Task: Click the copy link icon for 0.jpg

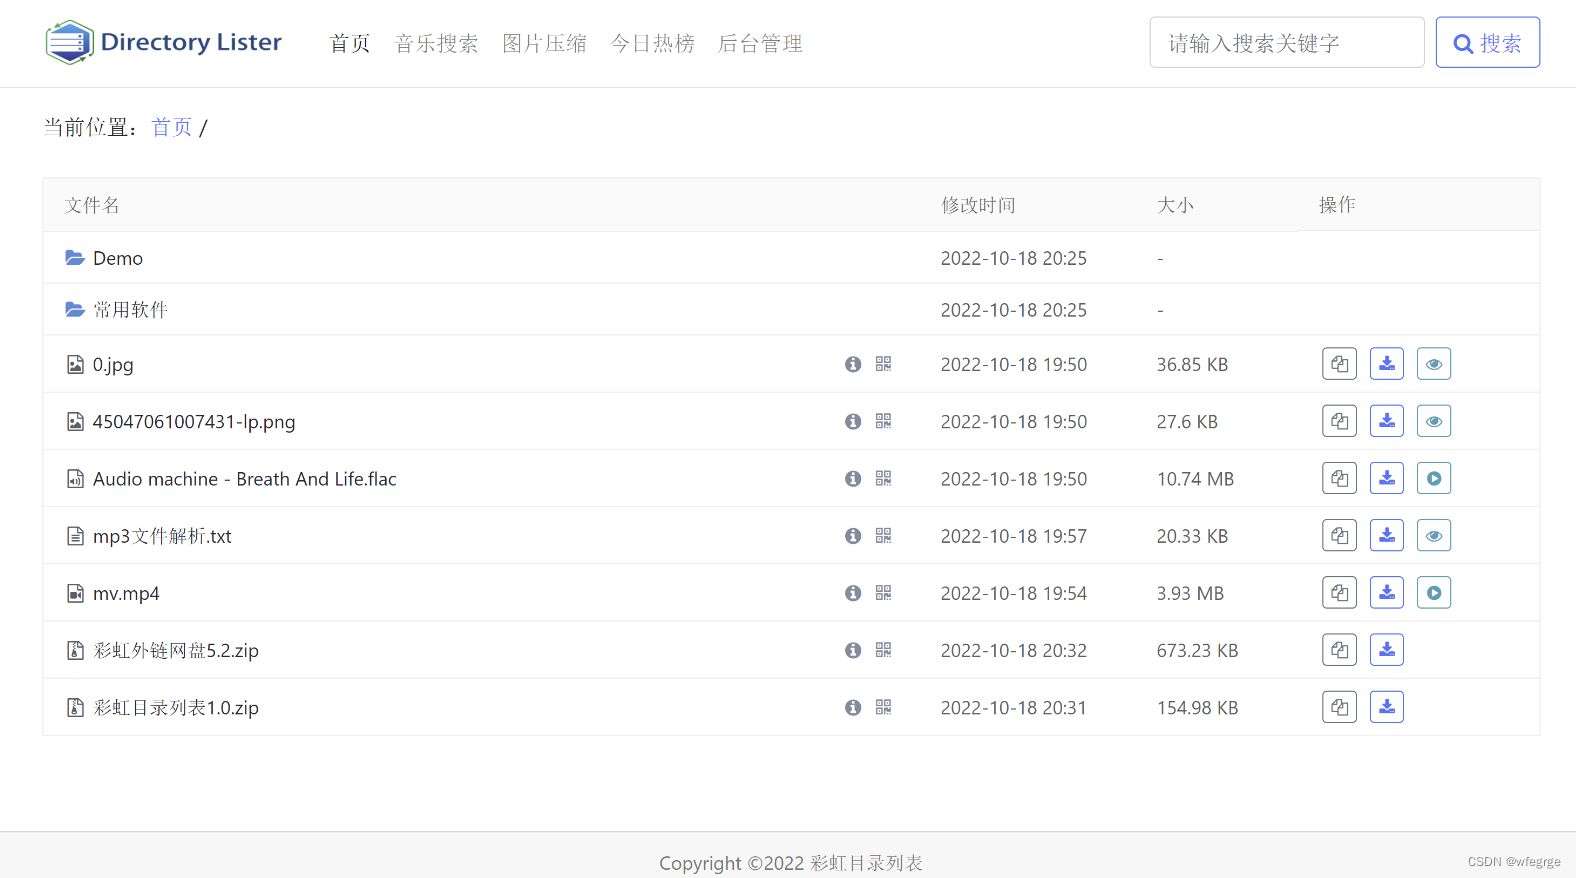Action: [x=1339, y=364]
